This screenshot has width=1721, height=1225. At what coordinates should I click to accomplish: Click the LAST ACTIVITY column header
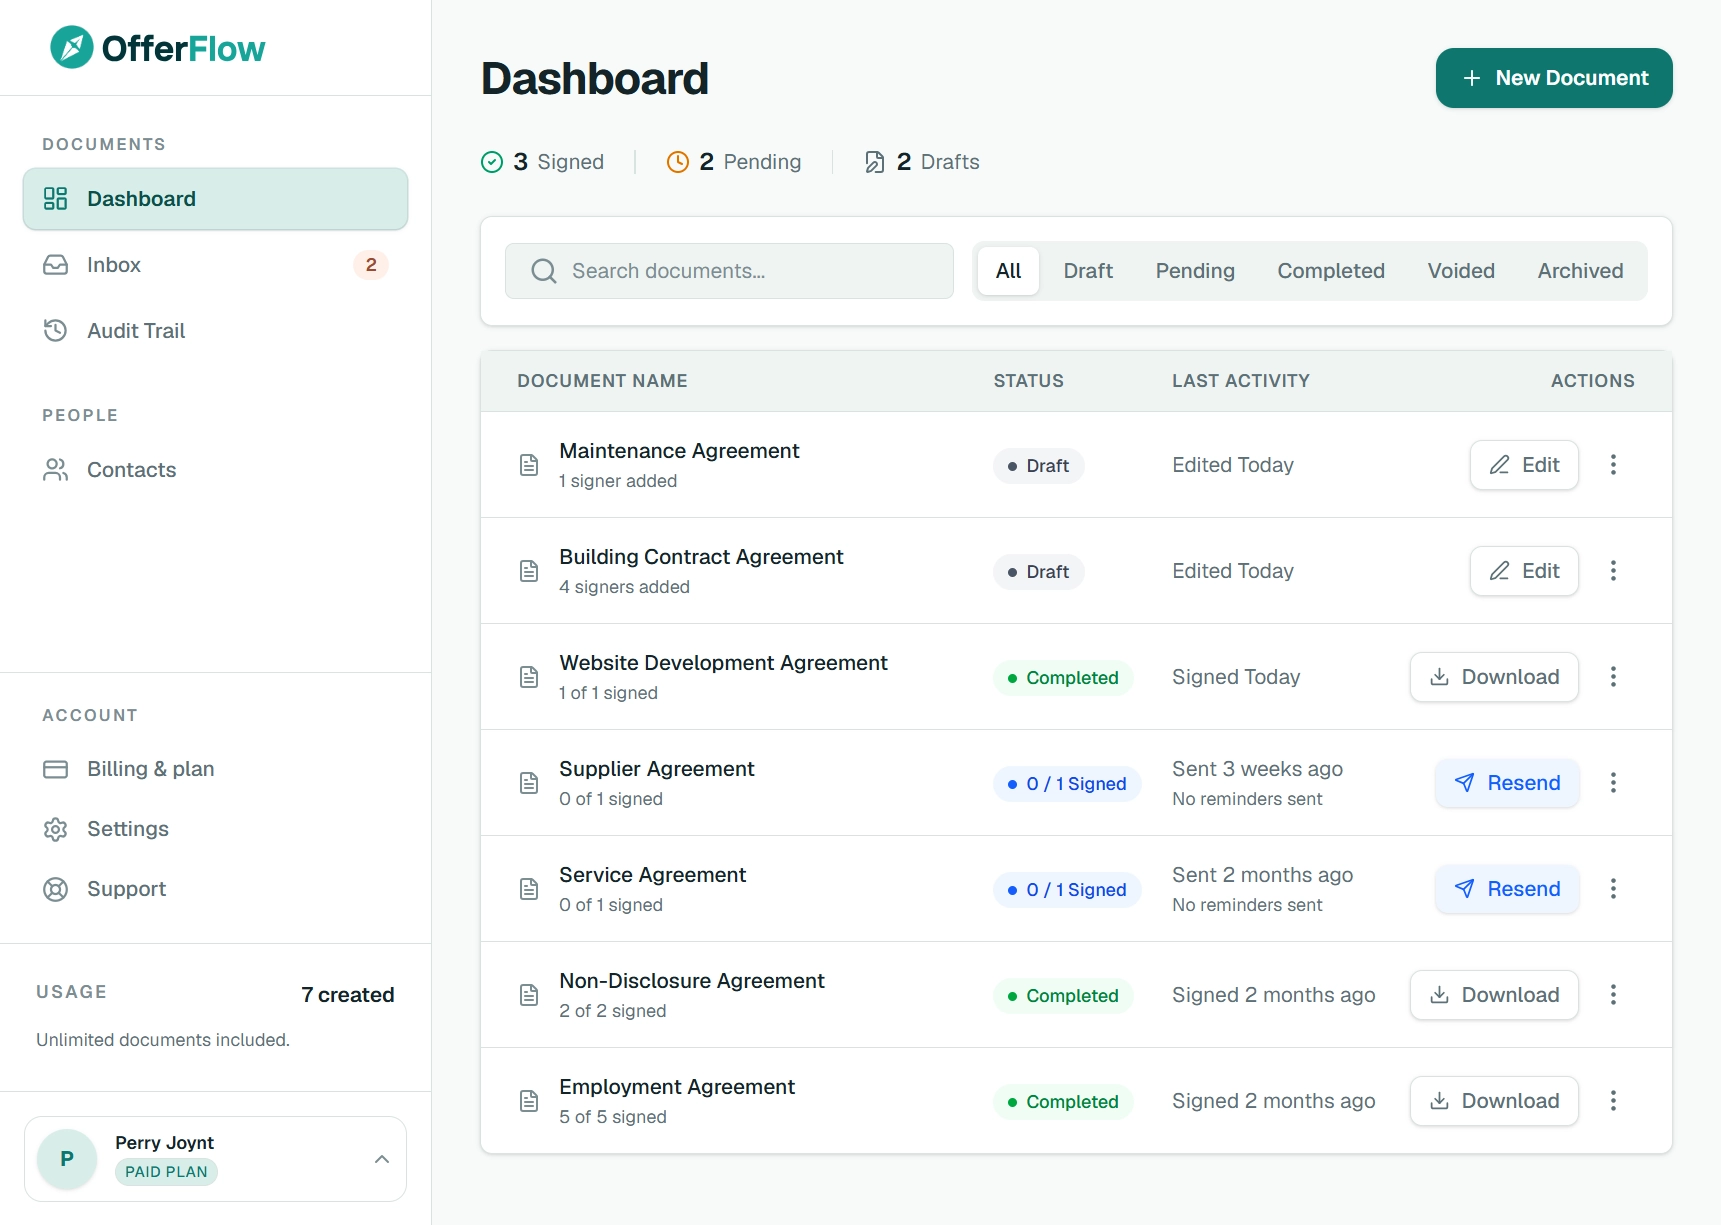(x=1241, y=381)
